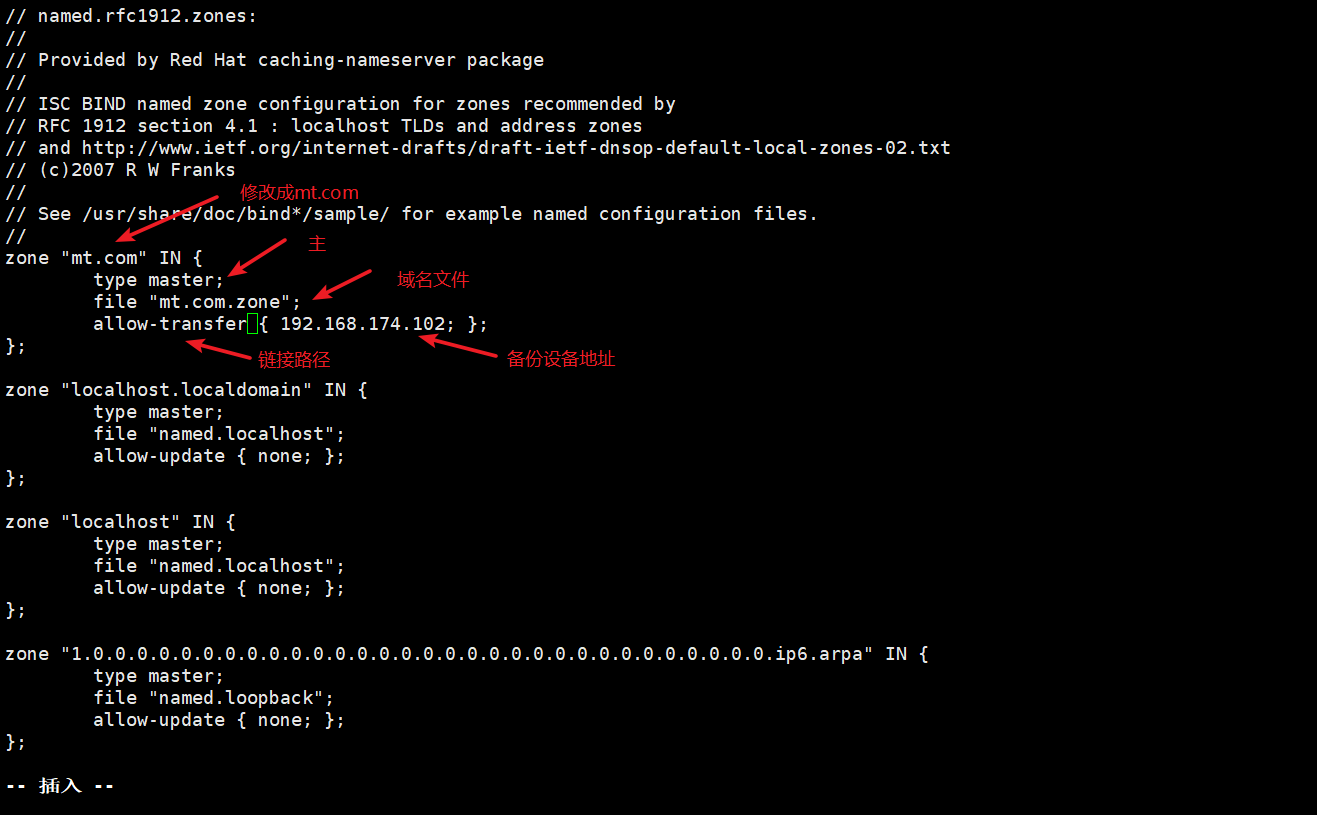This screenshot has width=1317, height=815.
Task: Click the red annotation "域名文件"
Action: coord(433,280)
